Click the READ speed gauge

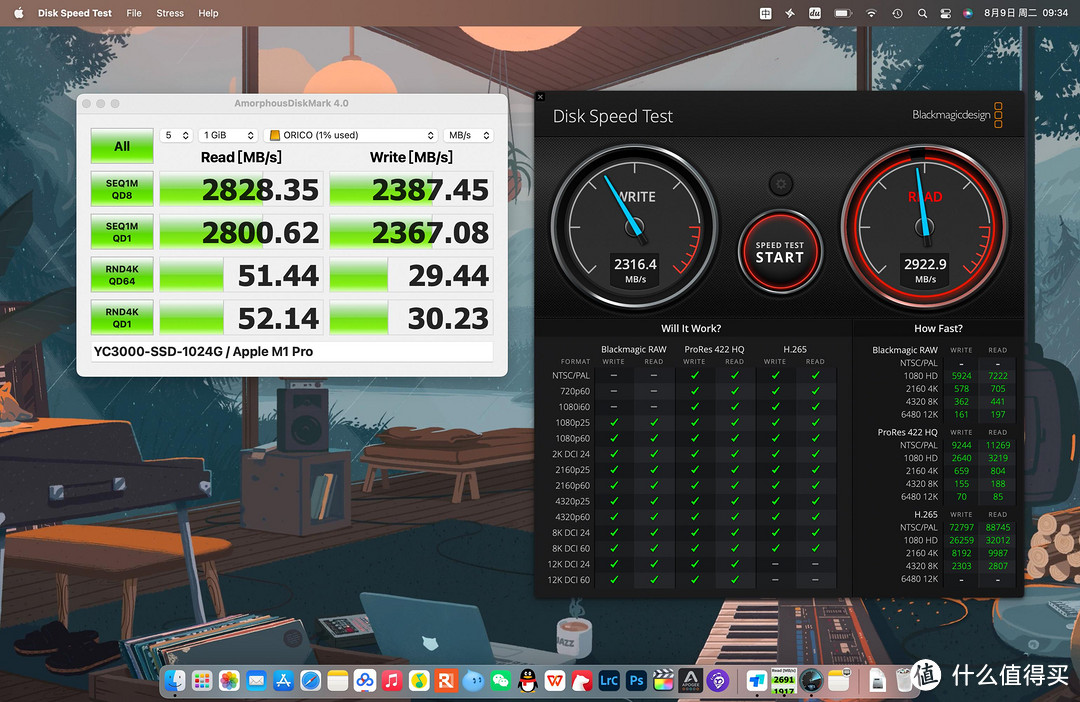pos(924,226)
